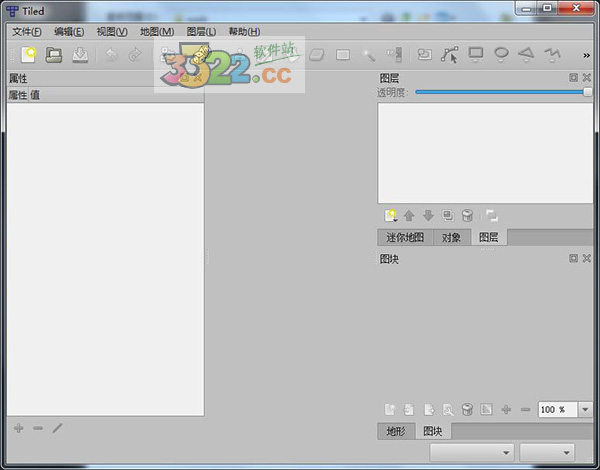This screenshot has width=600, height=470.
Task: Select the Edit Polygons tool
Action: point(449,55)
